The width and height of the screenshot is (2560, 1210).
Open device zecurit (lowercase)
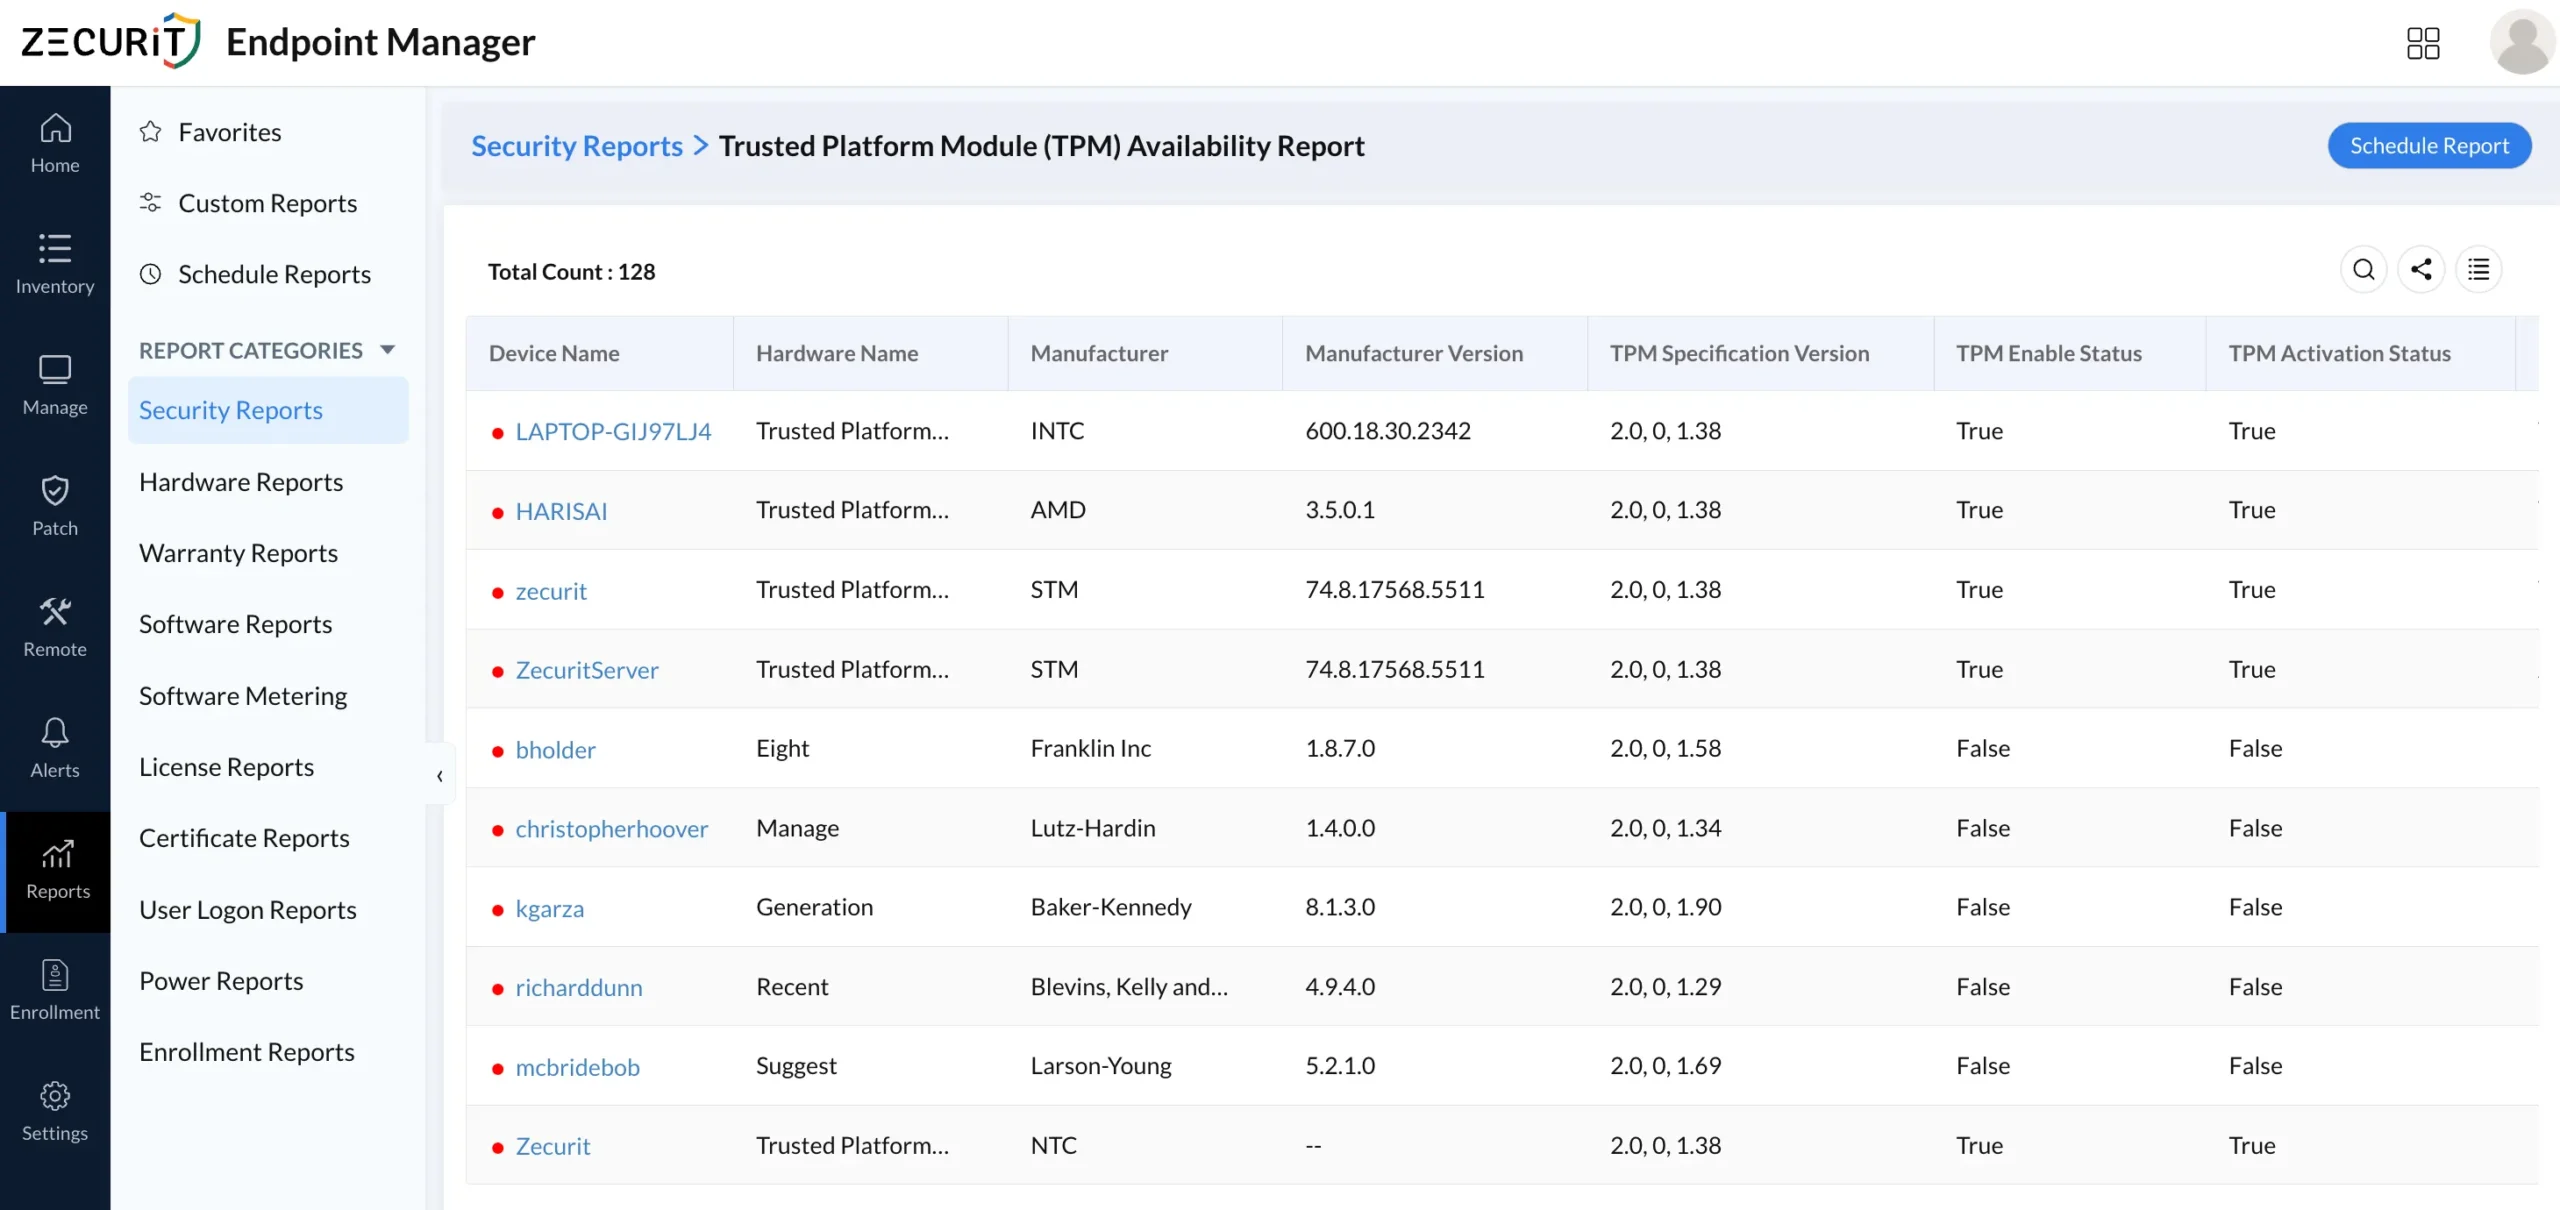[551, 591]
